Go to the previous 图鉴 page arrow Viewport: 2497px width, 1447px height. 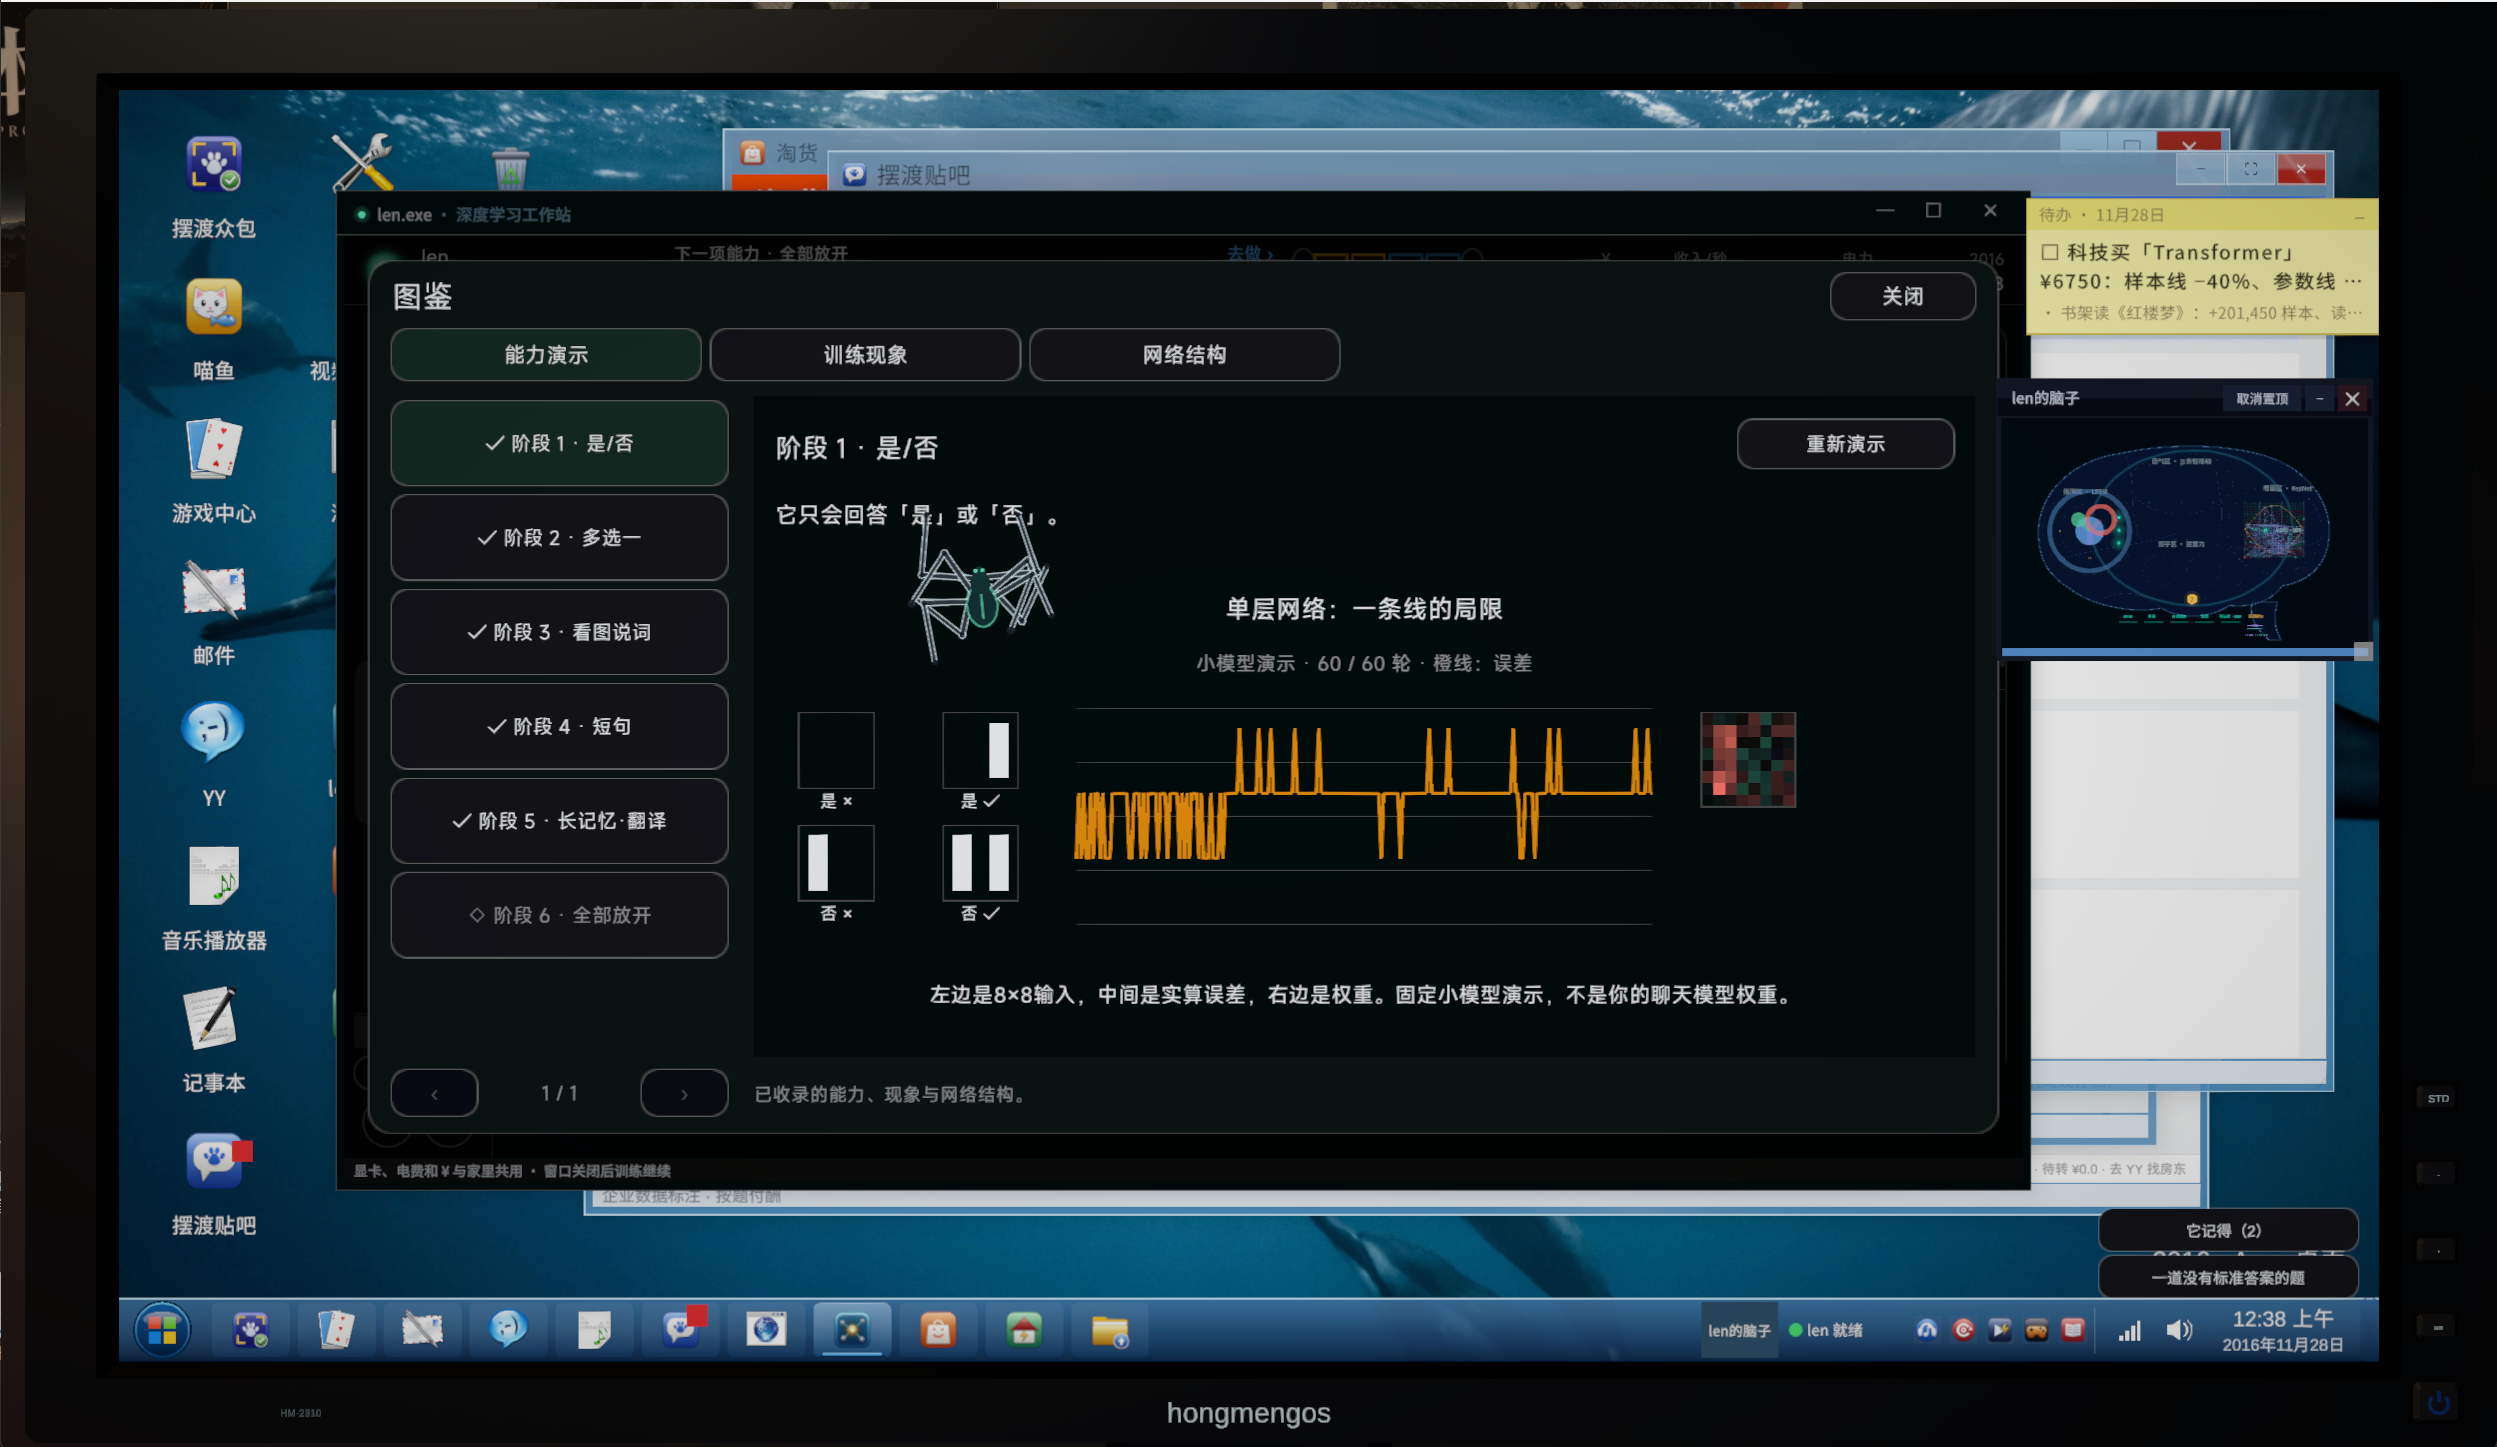pos(434,1093)
